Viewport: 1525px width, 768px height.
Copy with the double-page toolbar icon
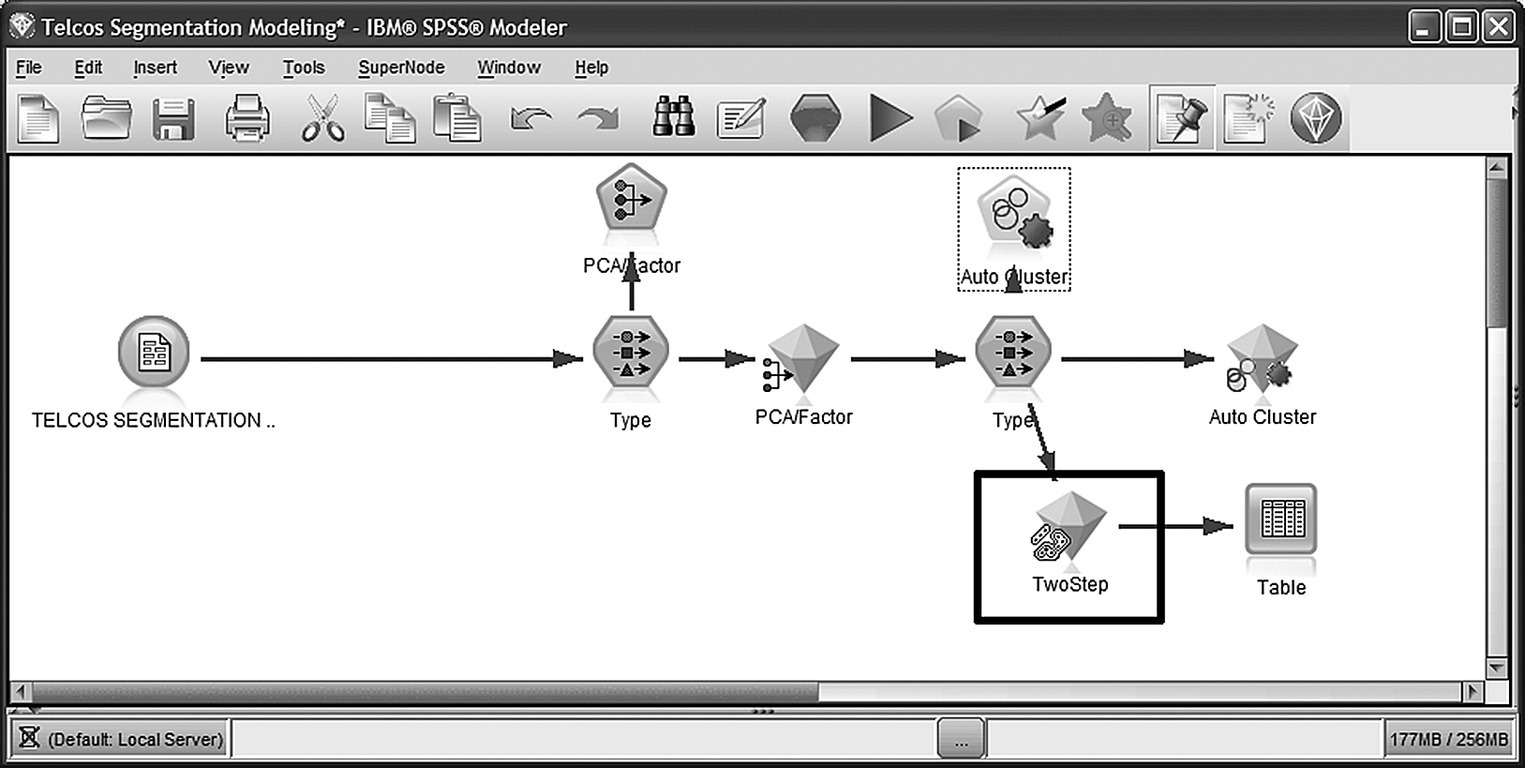click(389, 119)
